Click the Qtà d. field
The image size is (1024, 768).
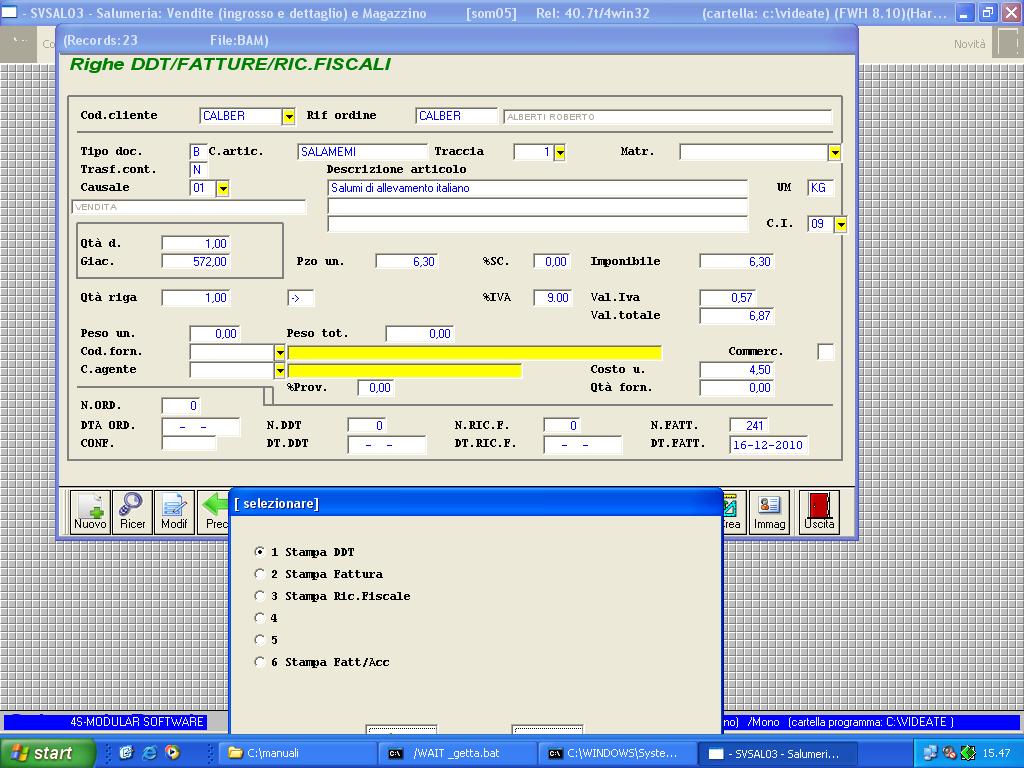(196, 244)
